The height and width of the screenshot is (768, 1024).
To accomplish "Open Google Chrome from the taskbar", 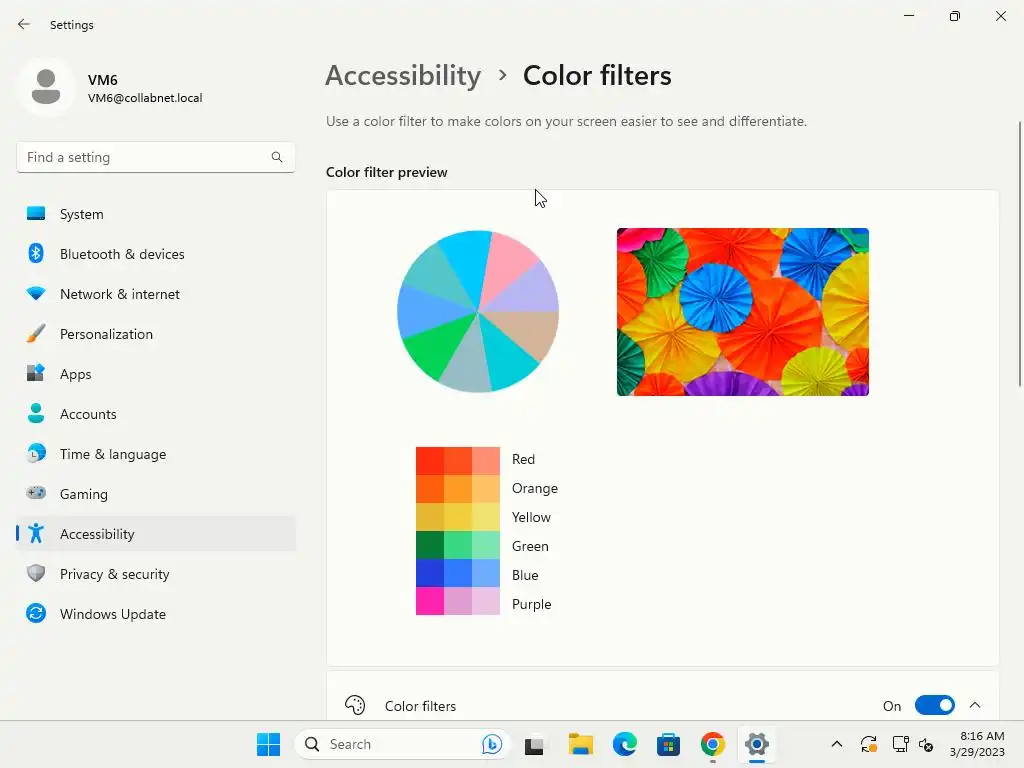I will tap(712, 744).
